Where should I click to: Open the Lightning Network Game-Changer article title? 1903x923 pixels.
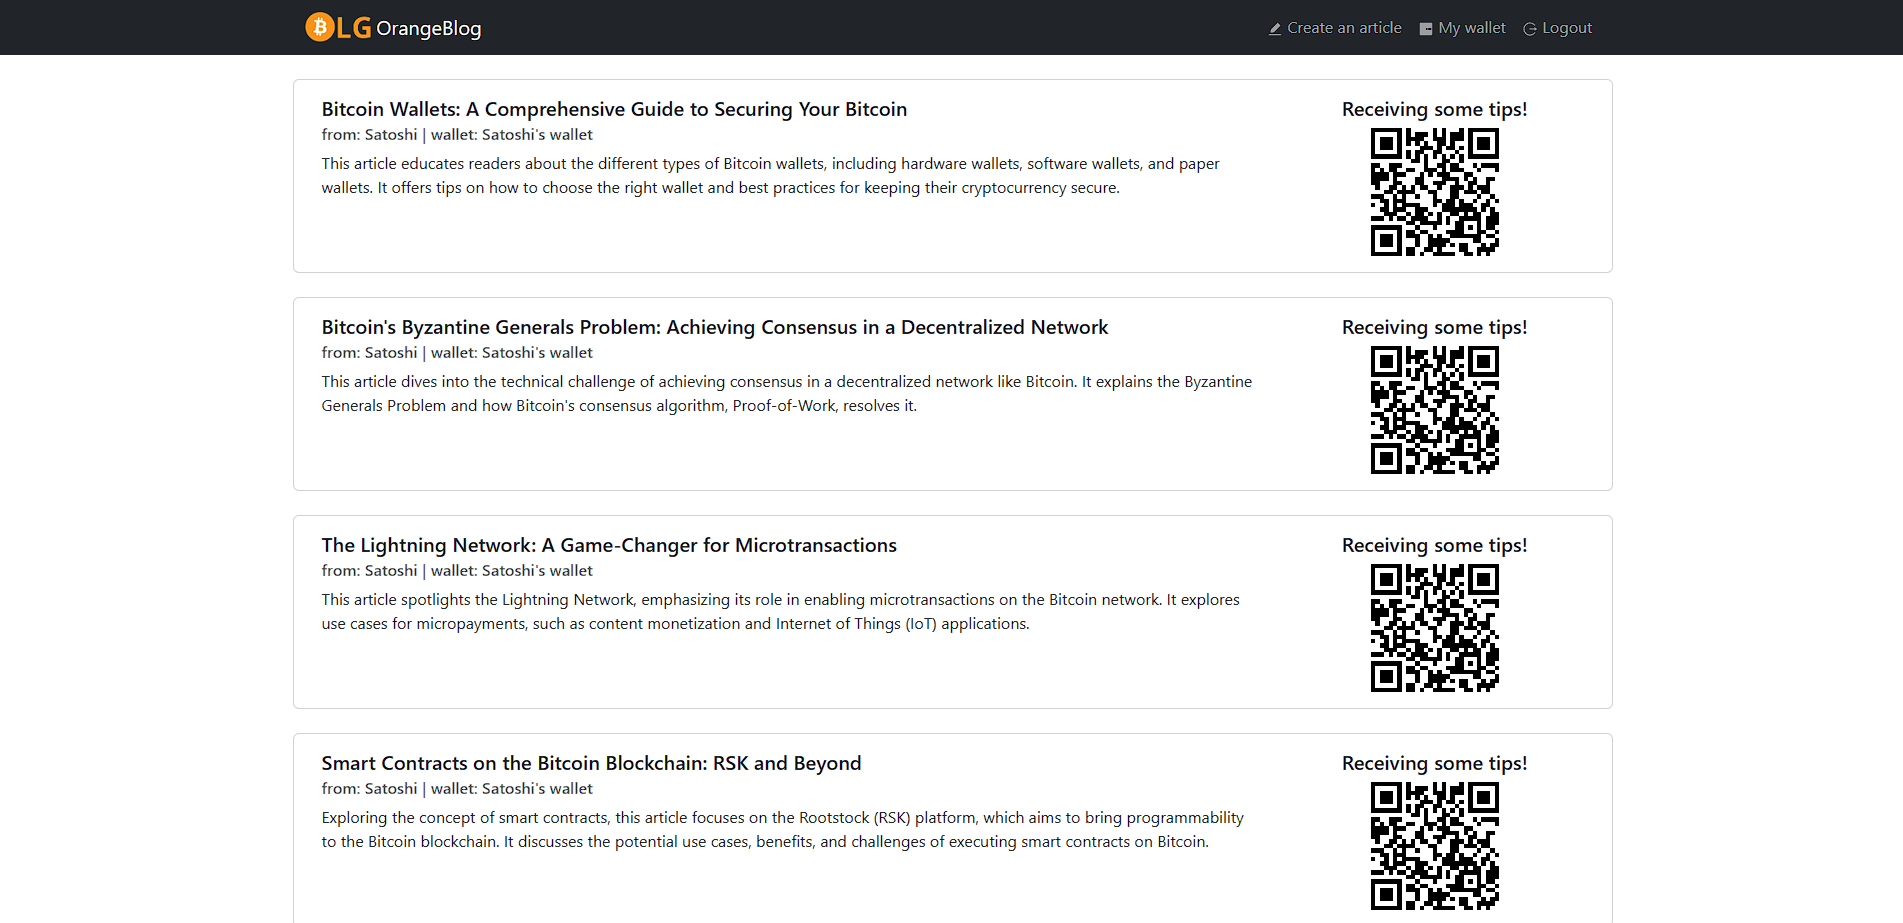pos(609,545)
